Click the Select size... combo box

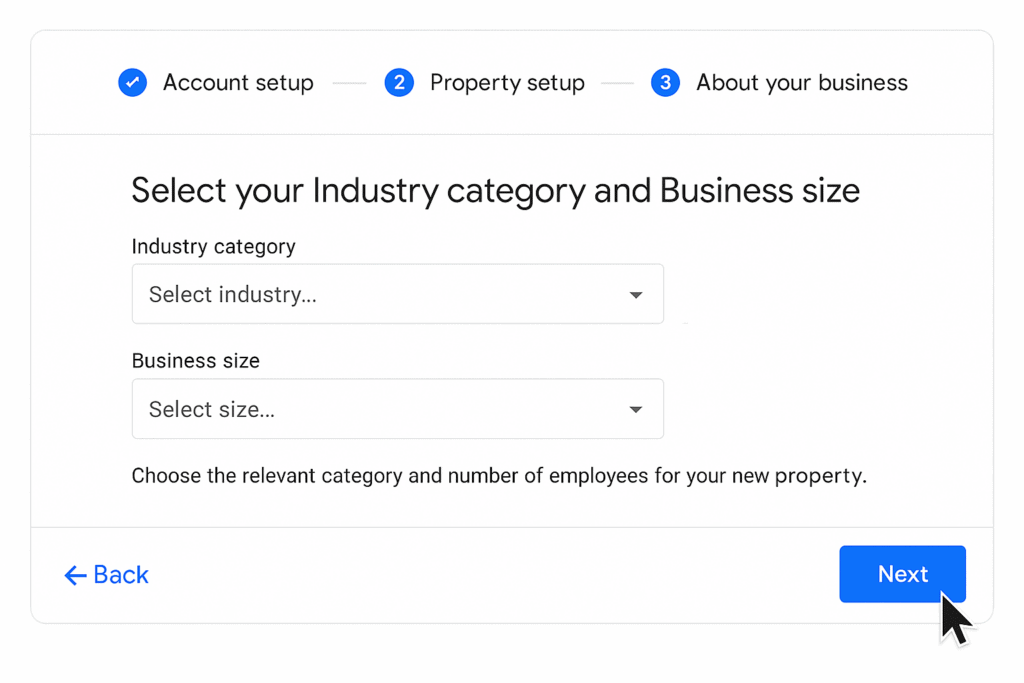[x=398, y=409]
